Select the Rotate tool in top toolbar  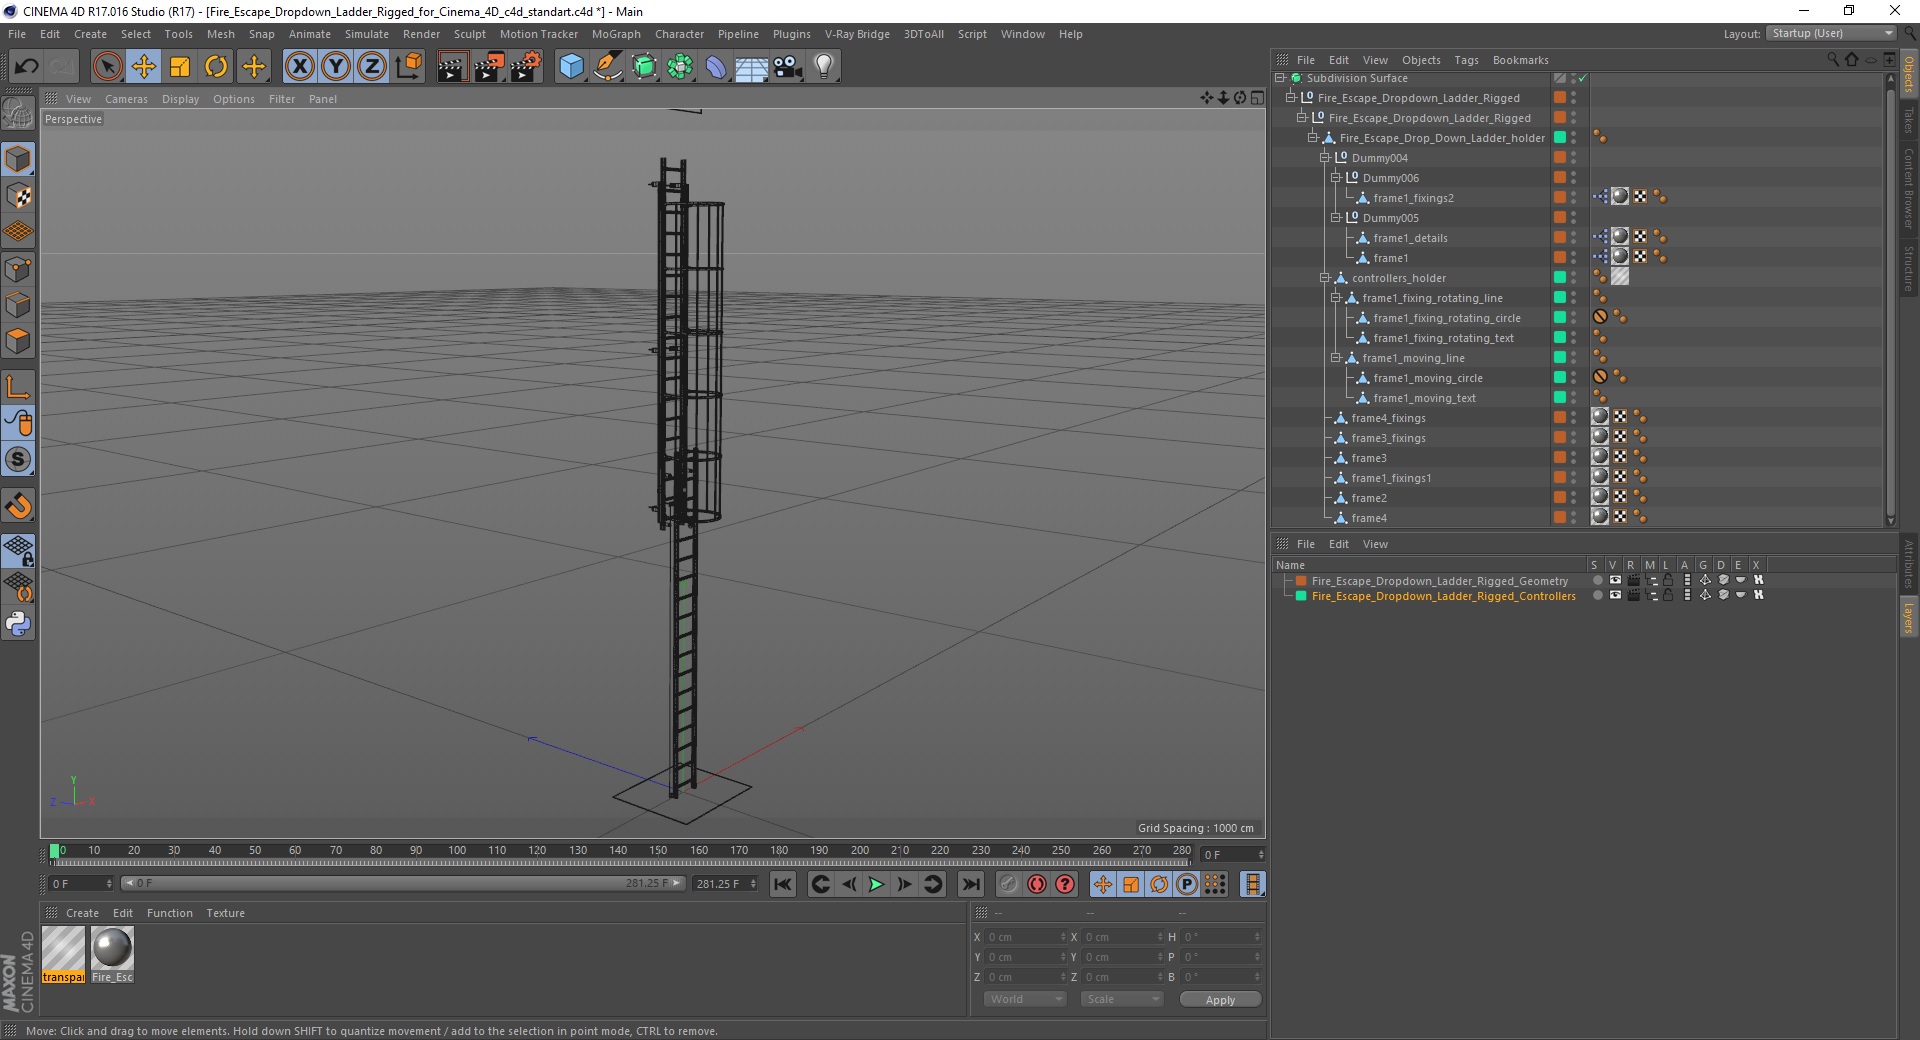216,67
